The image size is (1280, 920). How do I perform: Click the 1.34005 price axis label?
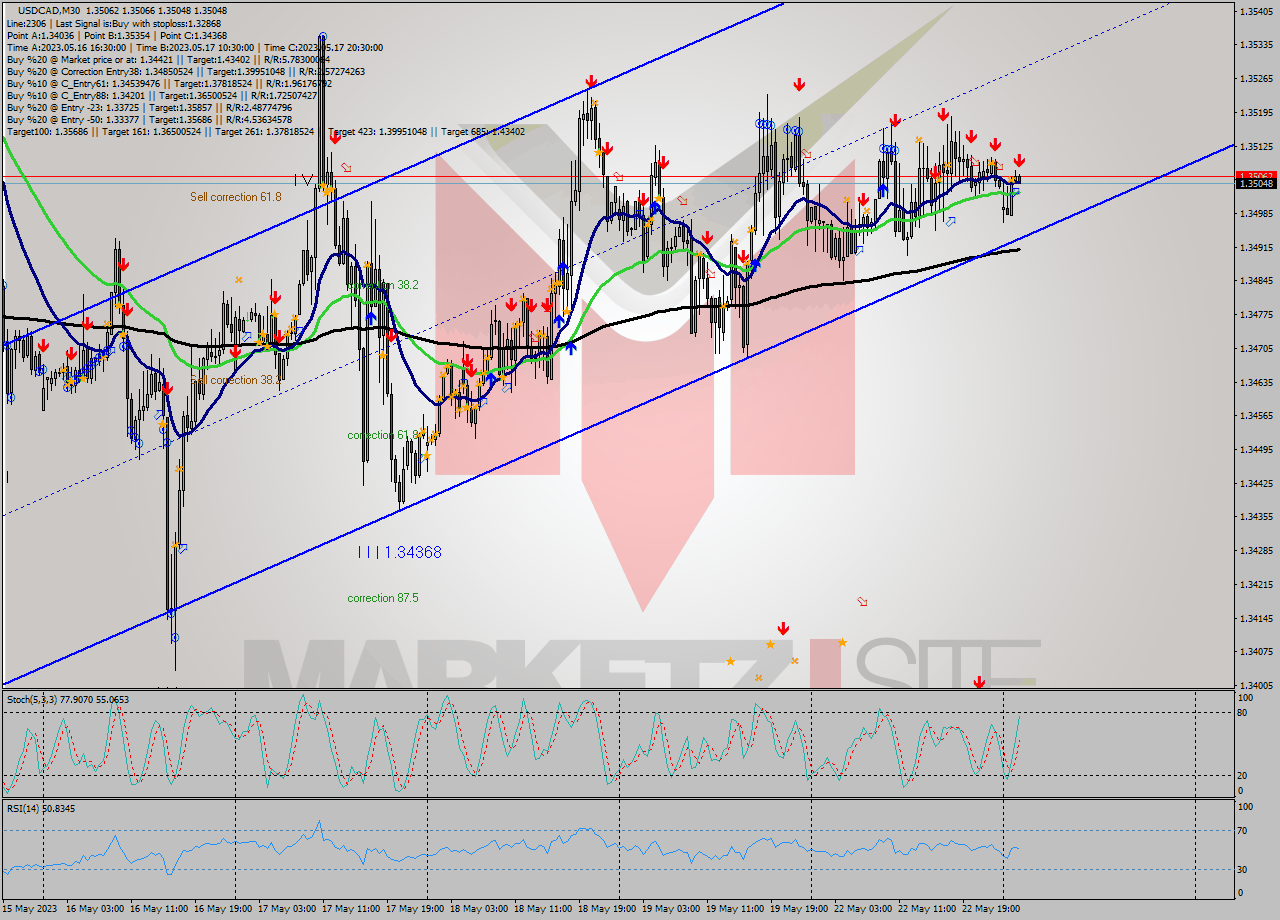click(1256, 686)
